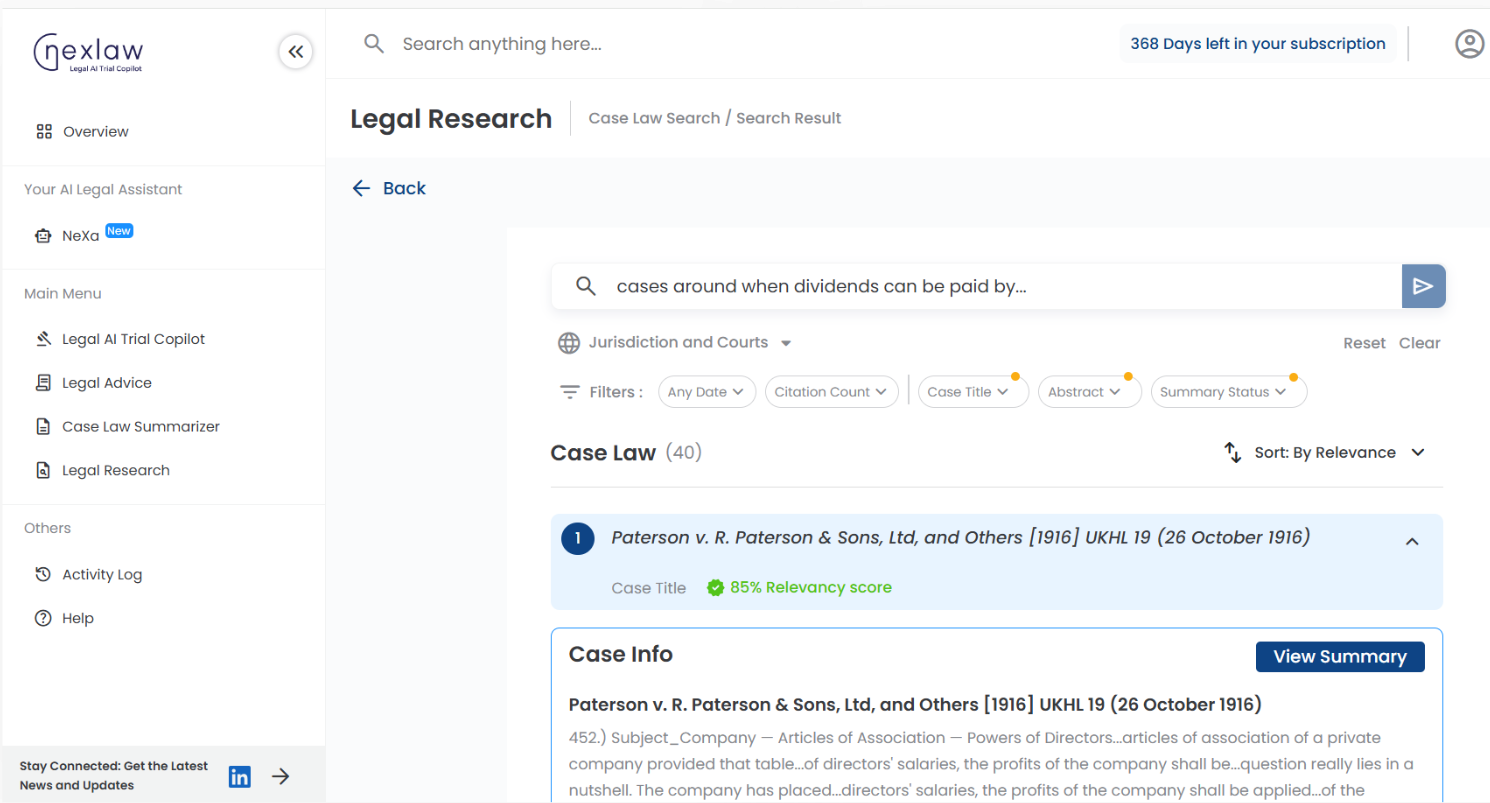This screenshot has height=803, width=1490.
Task: Click the Overview grid icon
Action: click(x=44, y=132)
